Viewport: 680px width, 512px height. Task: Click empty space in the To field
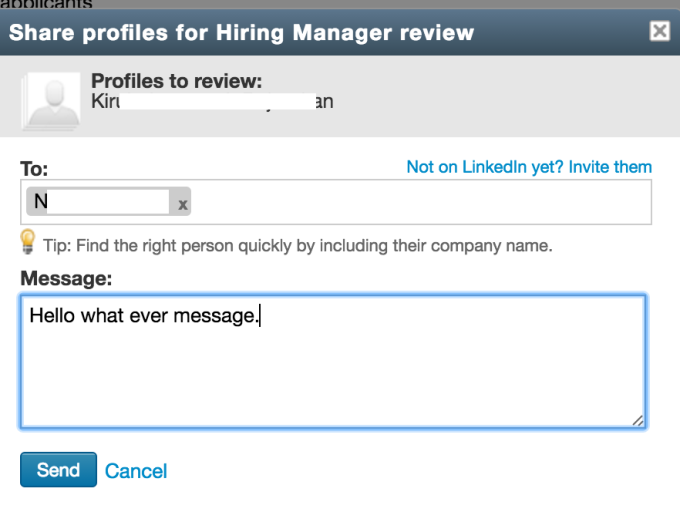click(420, 203)
